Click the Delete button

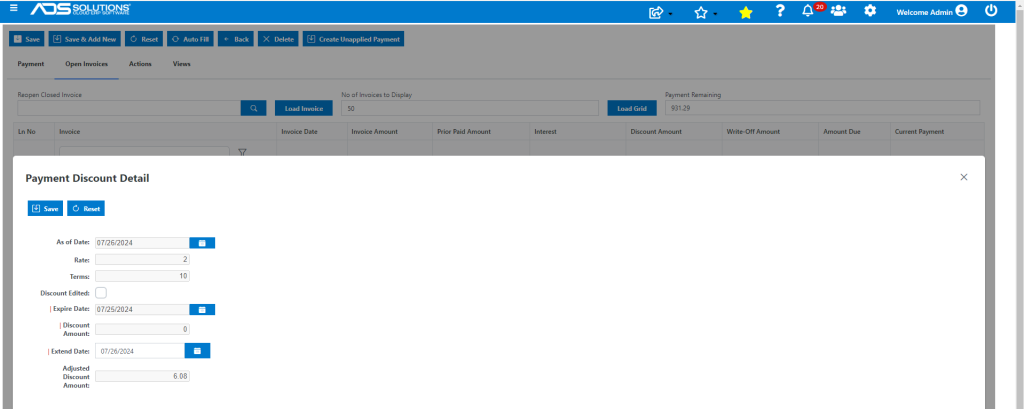[x=278, y=39]
